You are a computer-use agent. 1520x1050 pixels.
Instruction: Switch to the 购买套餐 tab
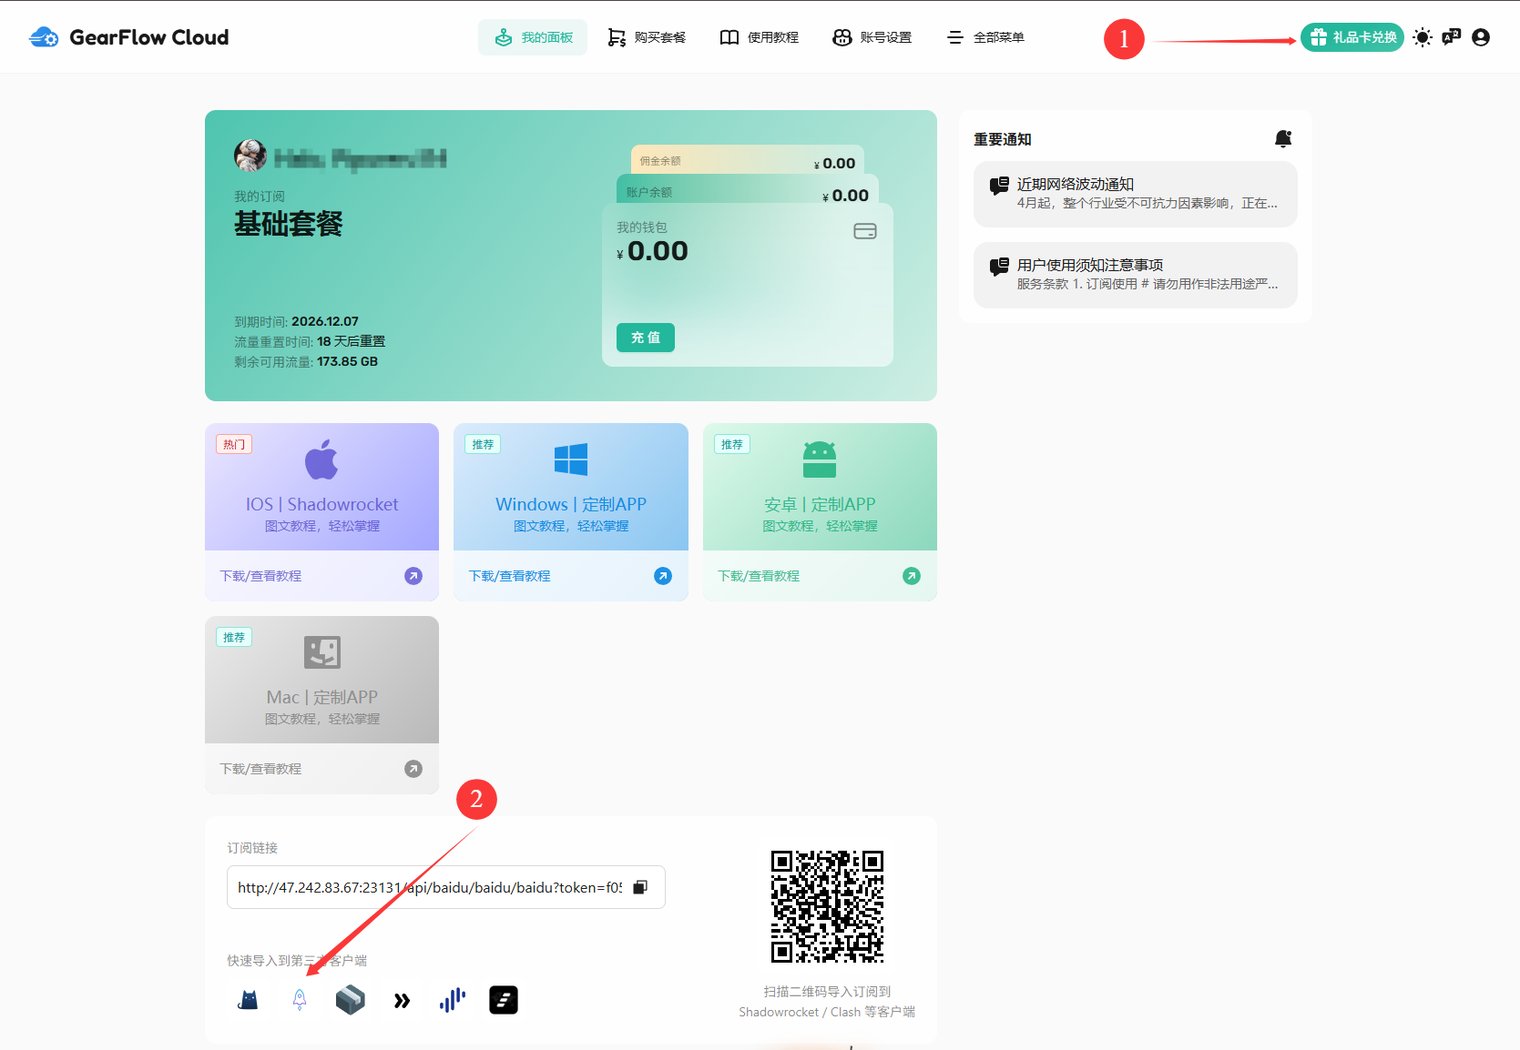click(x=646, y=37)
